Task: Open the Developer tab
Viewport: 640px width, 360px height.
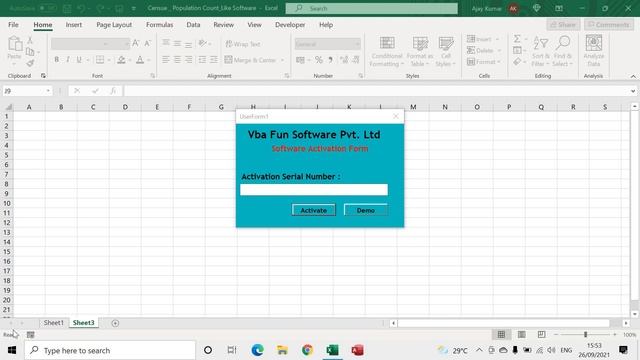Action: pyautogui.click(x=290, y=25)
